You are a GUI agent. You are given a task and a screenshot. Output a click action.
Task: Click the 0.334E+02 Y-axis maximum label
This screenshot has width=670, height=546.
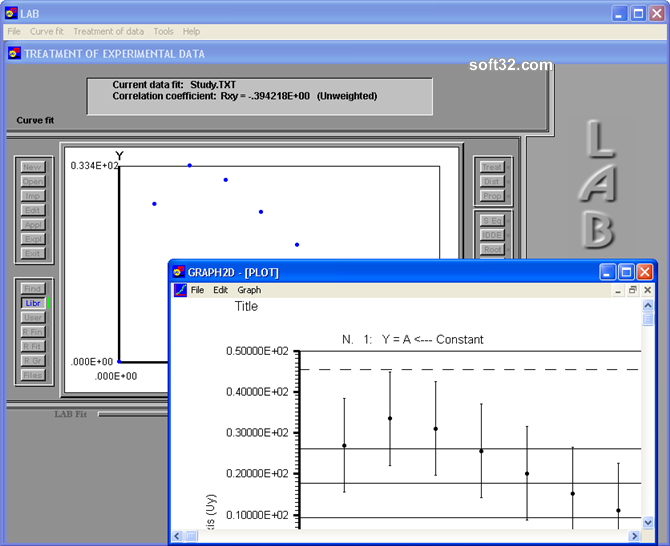click(x=94, y=166)
